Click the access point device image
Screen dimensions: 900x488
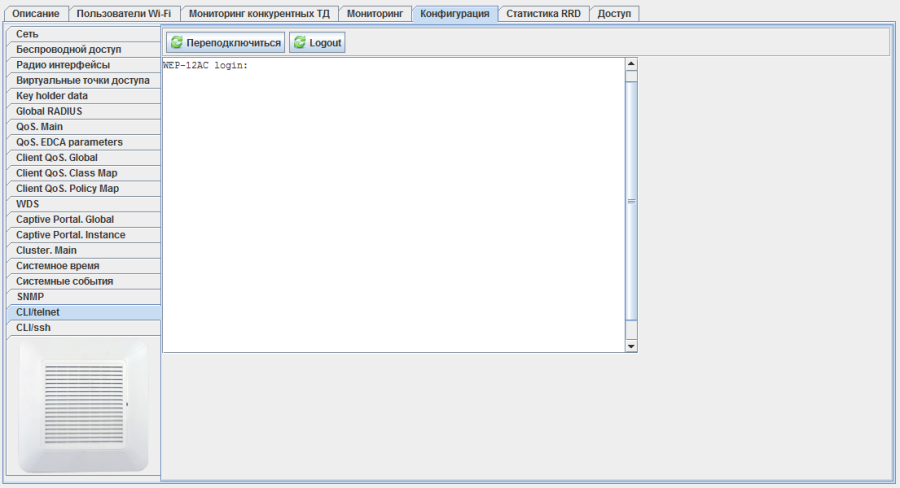(84, 405)
